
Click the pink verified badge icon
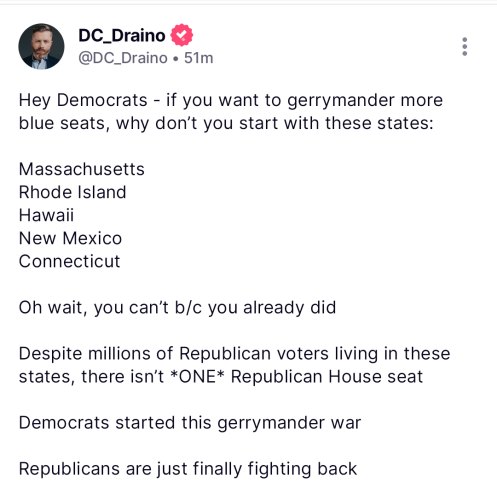[x=182, y=35]
